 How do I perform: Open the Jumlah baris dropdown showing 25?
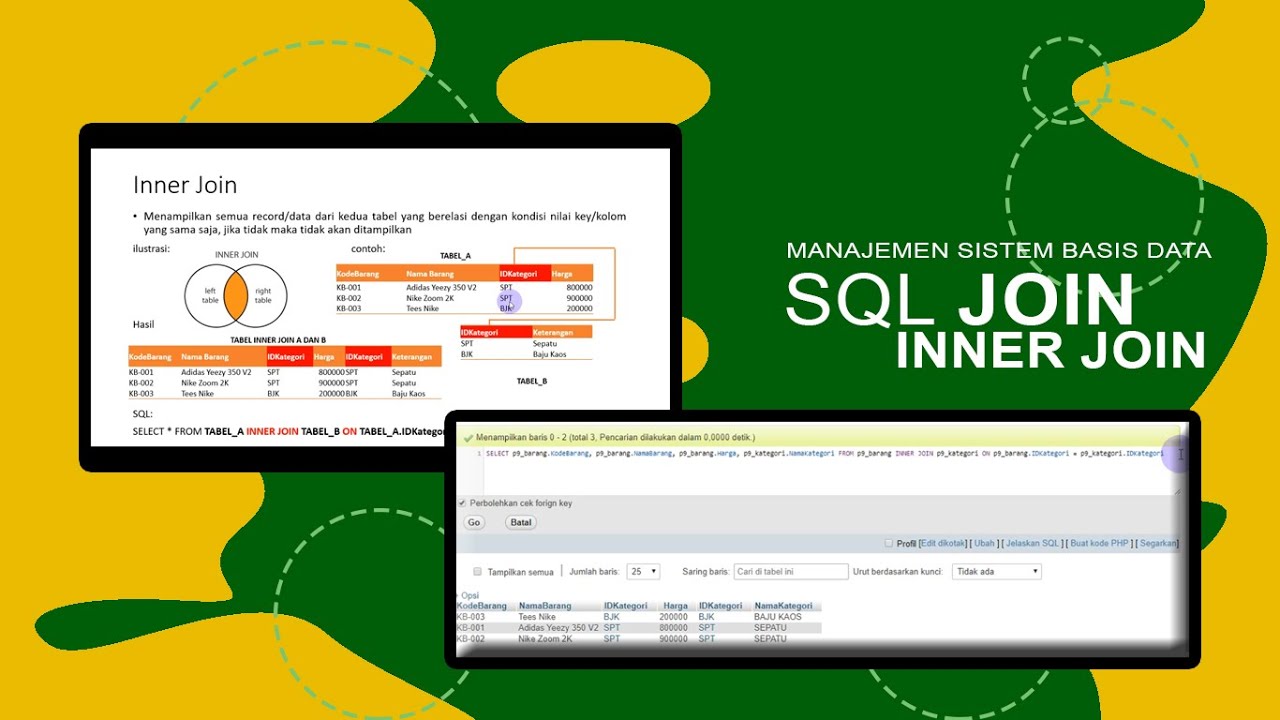coord(643,572)
